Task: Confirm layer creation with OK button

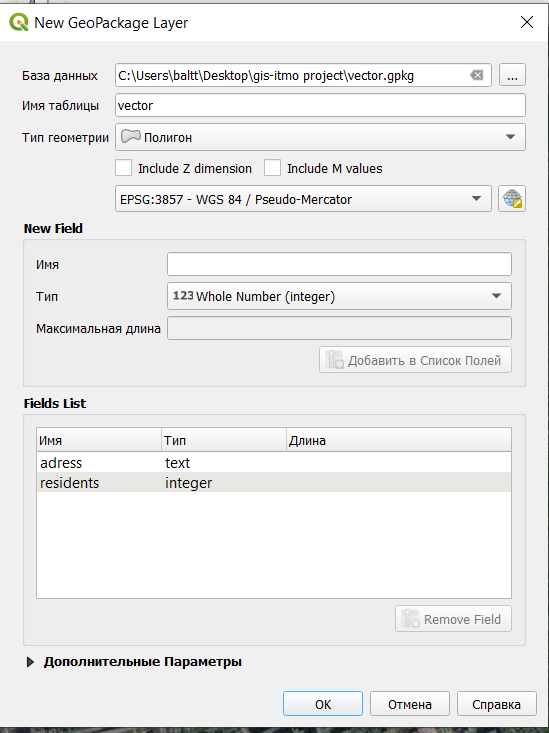Action: point(323,704)
